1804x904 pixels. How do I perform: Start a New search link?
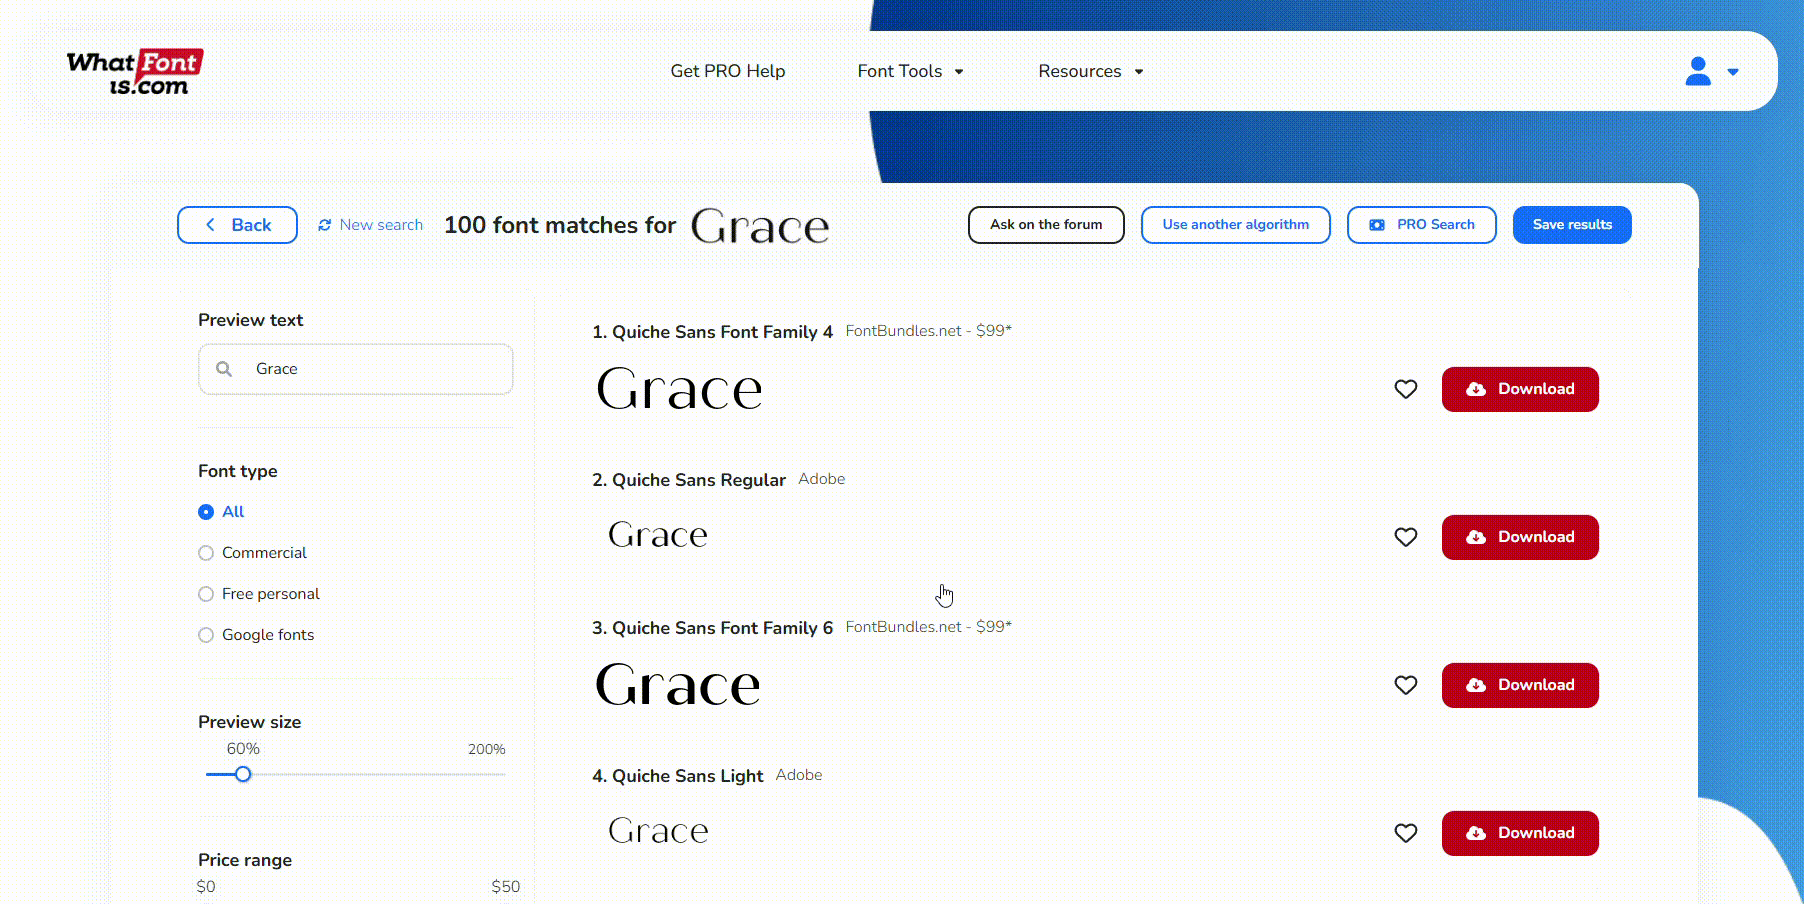click(x=381, y=225)
